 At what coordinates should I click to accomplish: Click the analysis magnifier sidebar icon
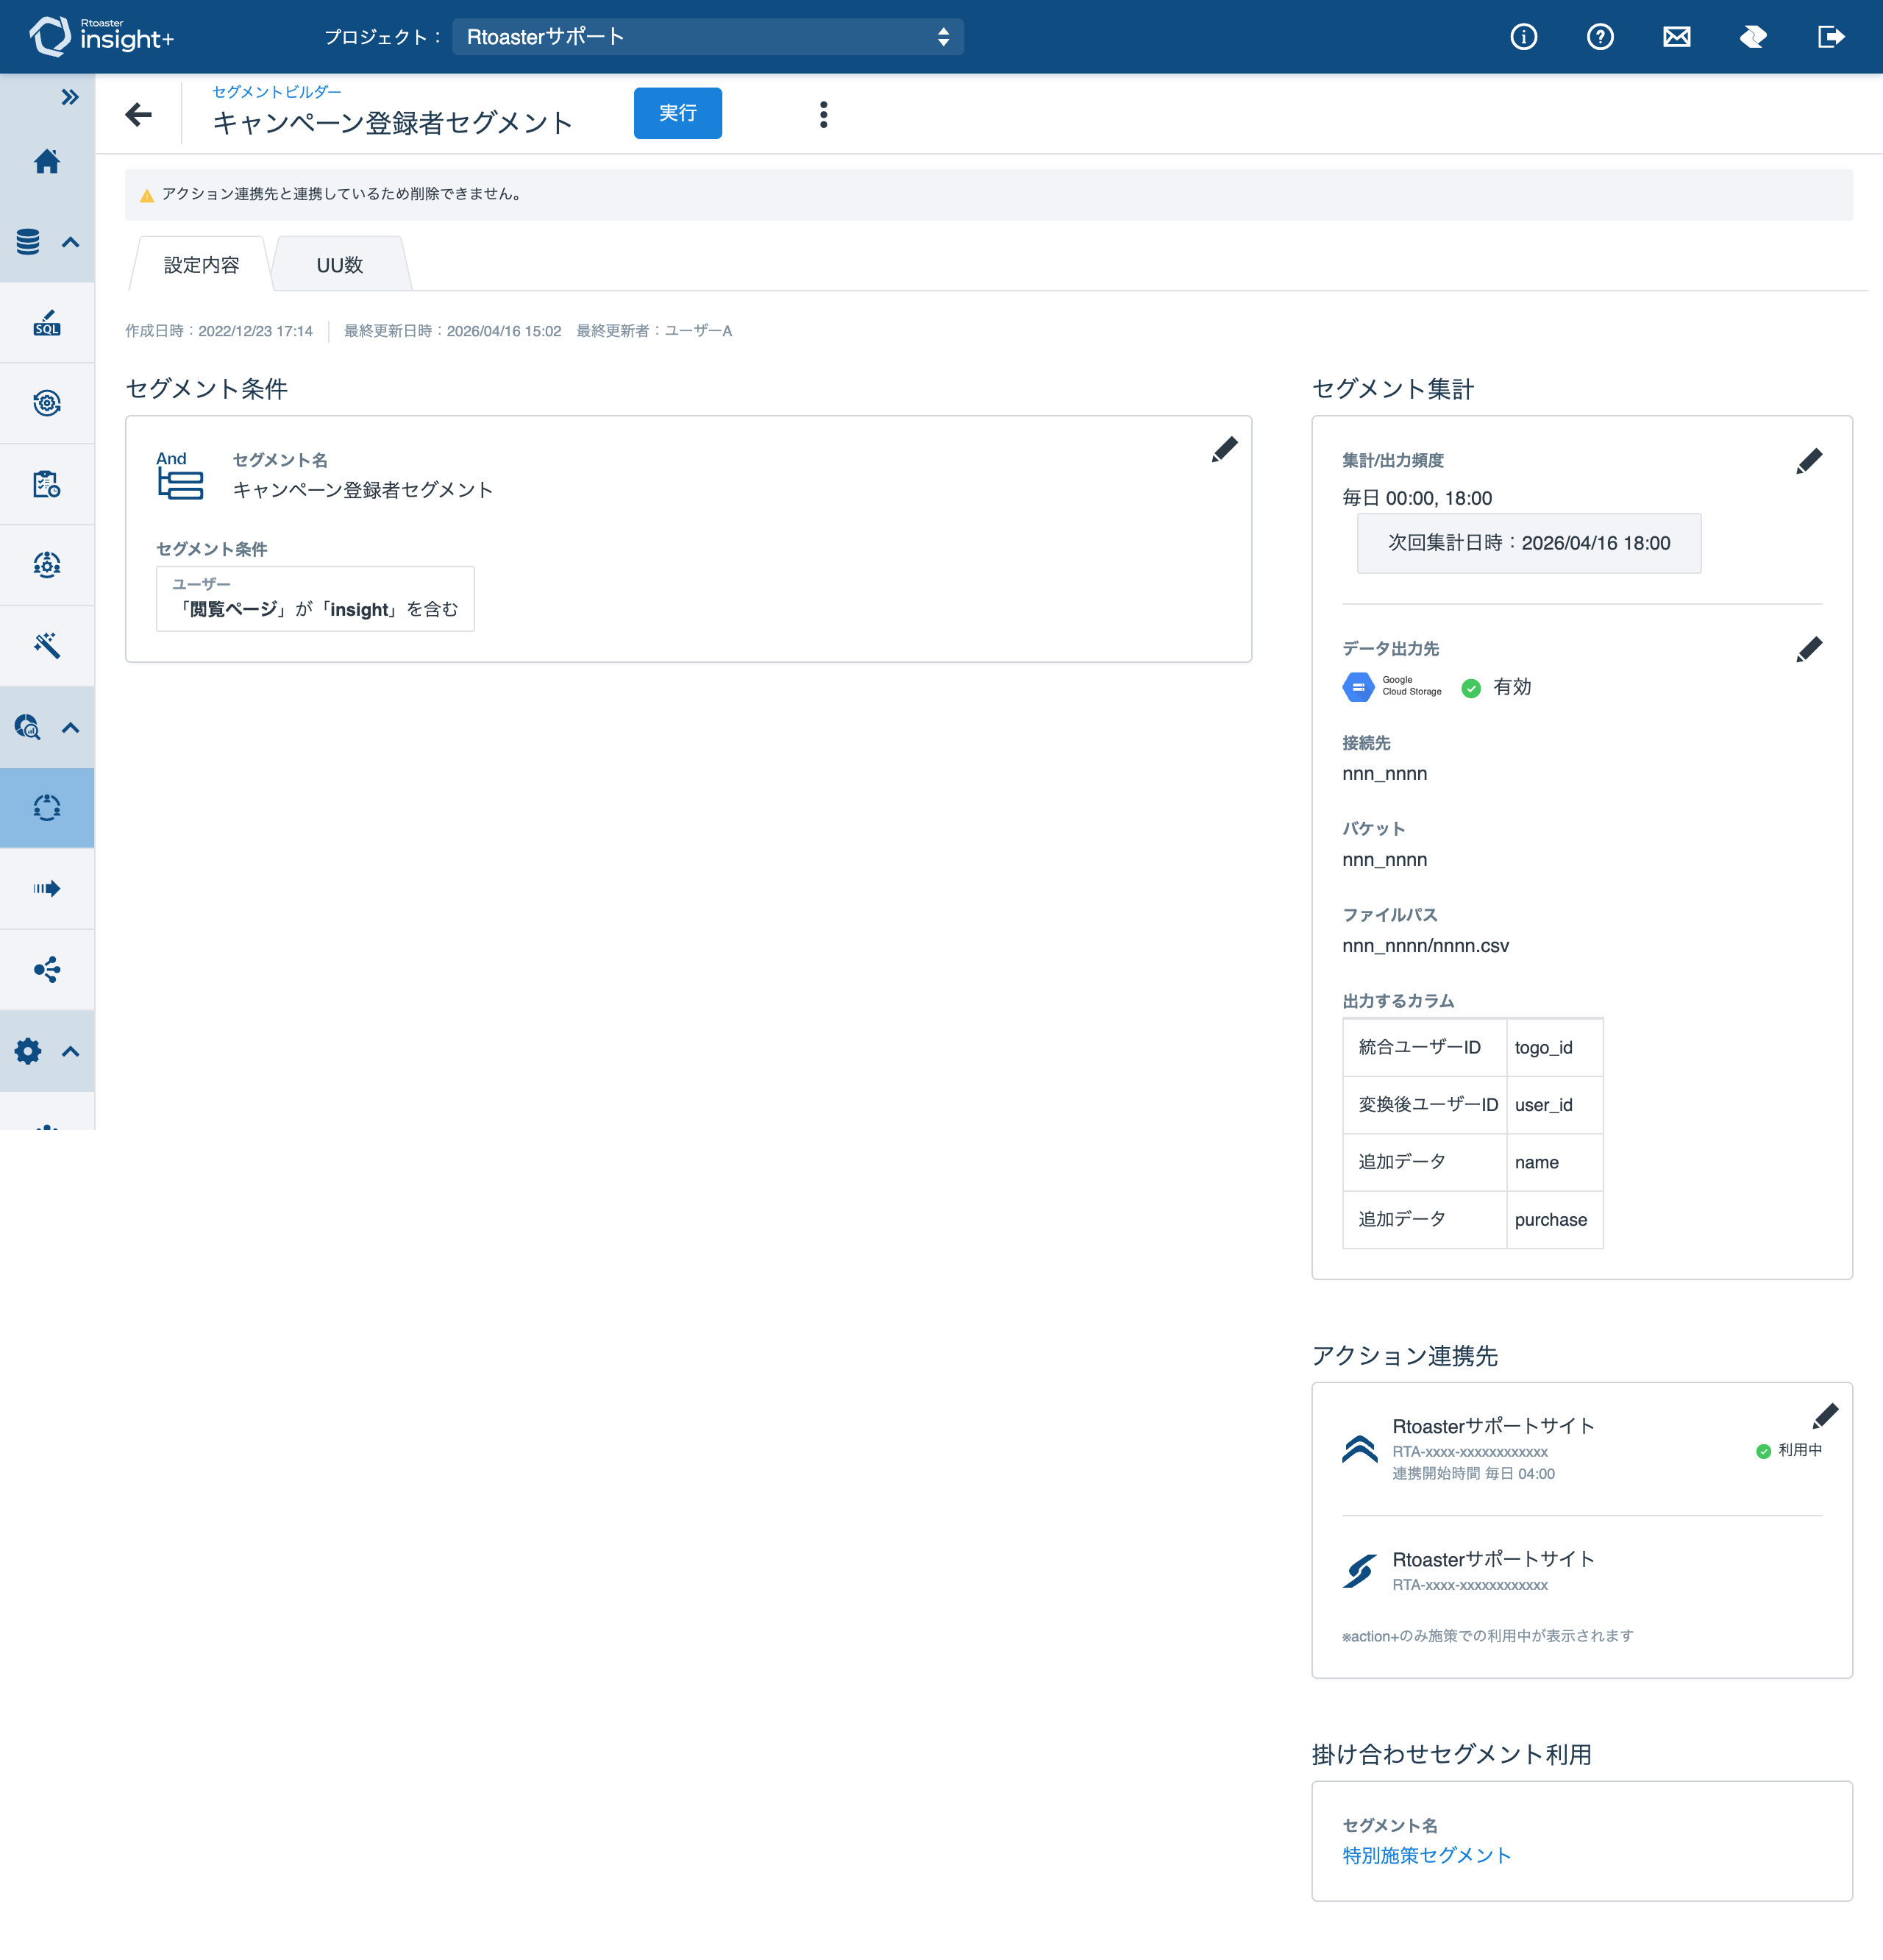pyautogui.click(x=28, y=727)
